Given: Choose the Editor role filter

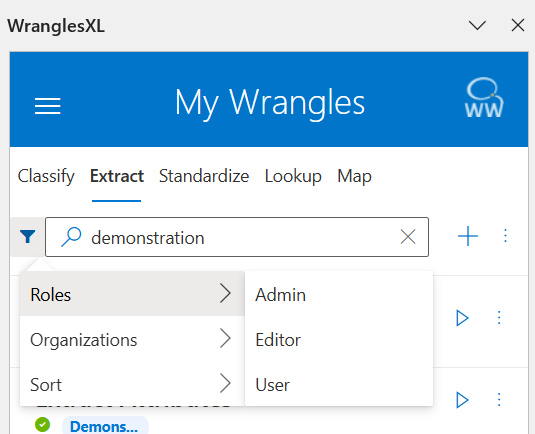Looking at the screenshot, I should [x=339, y=340].
